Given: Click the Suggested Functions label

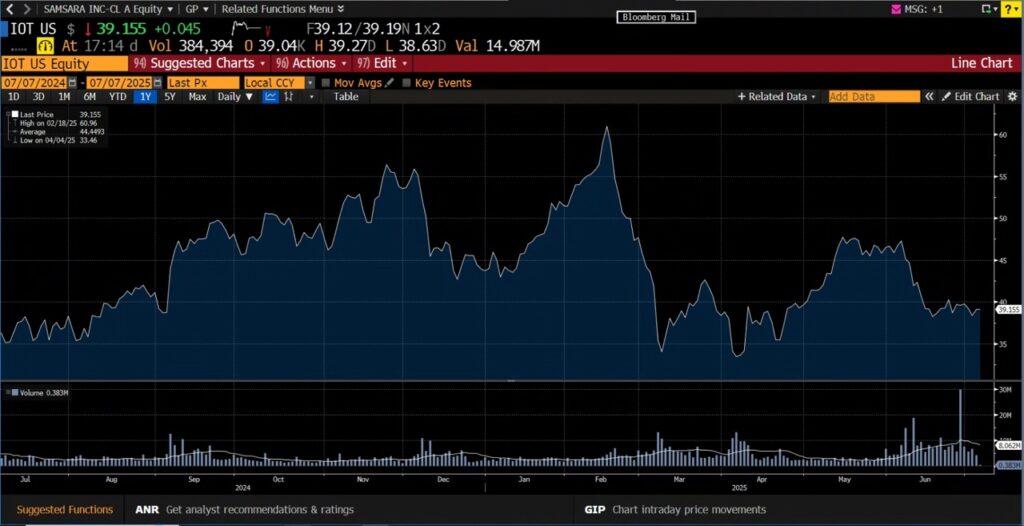Looking at the screenshot, I should (x=65, y=509).
